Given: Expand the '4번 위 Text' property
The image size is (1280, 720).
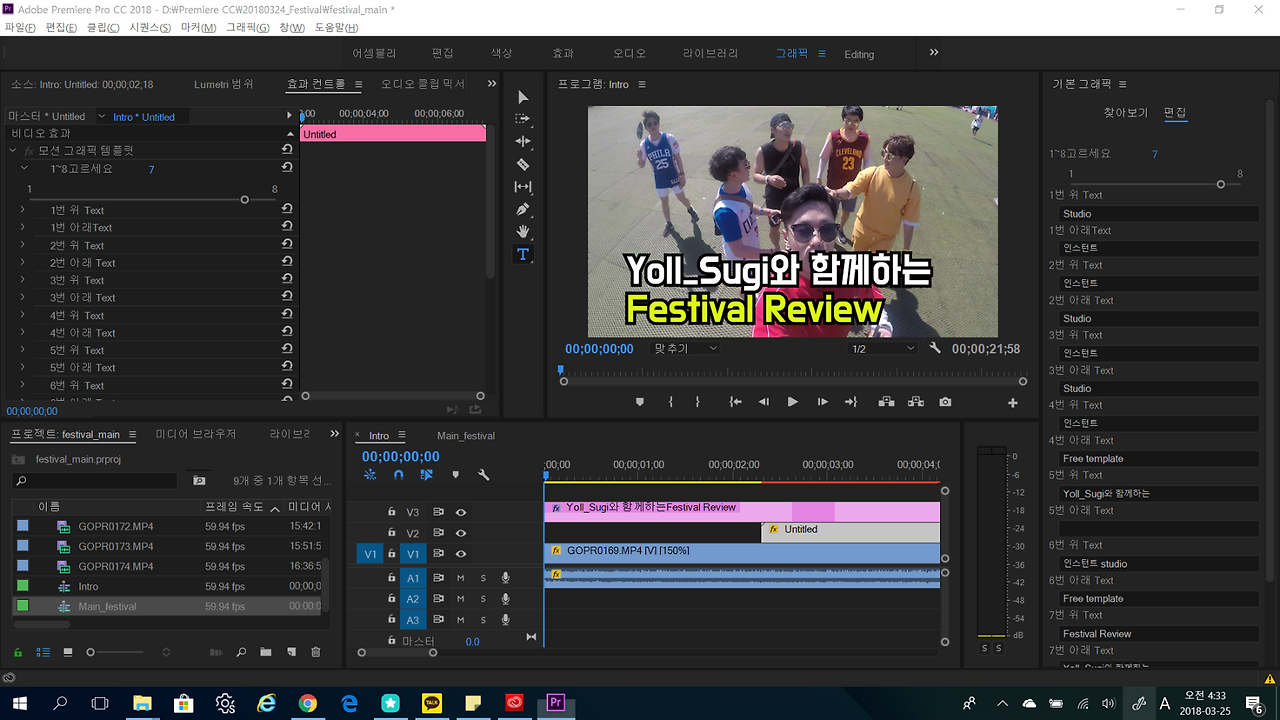Looking at the screenshot, I should tap(22, 315).
